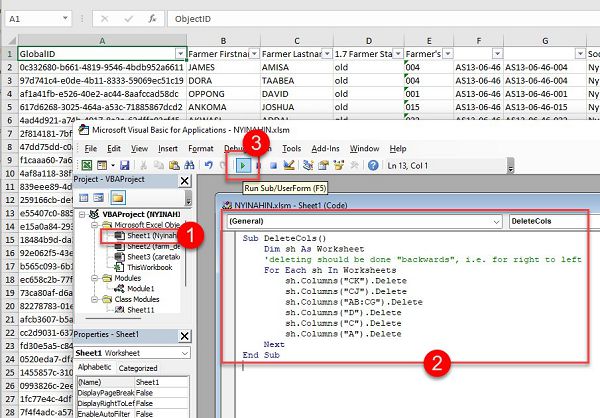
Task: Click the Insert UserForm toolbar icon
Action: click(102, 165)
